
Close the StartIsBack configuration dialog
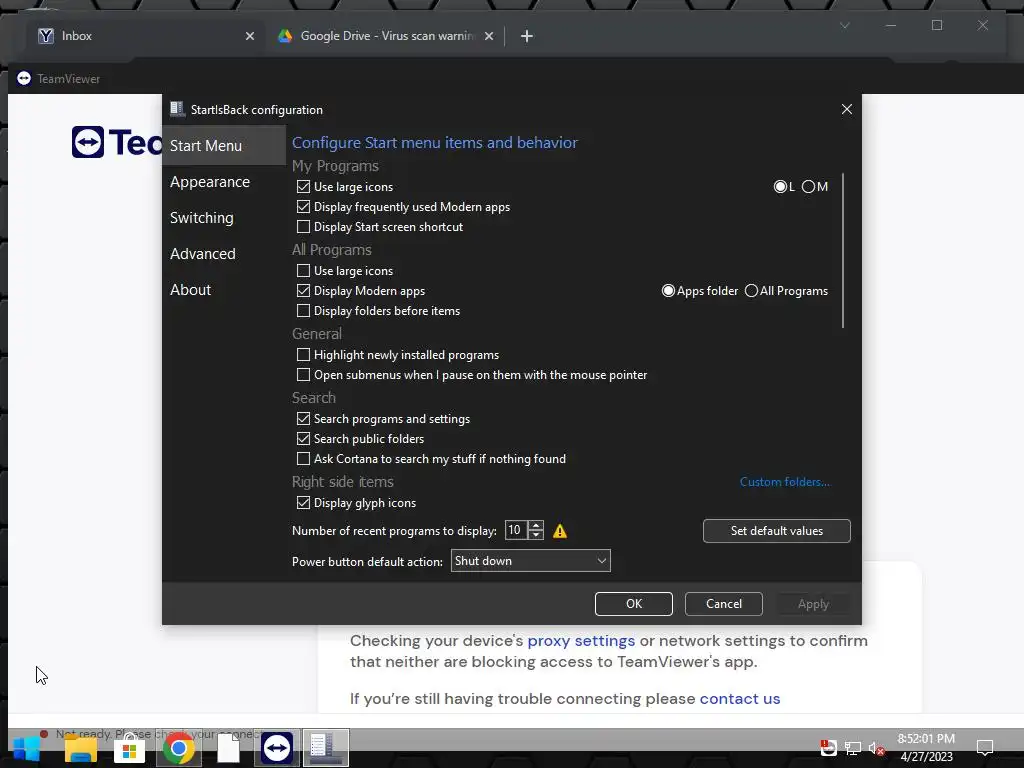(846, 109)
